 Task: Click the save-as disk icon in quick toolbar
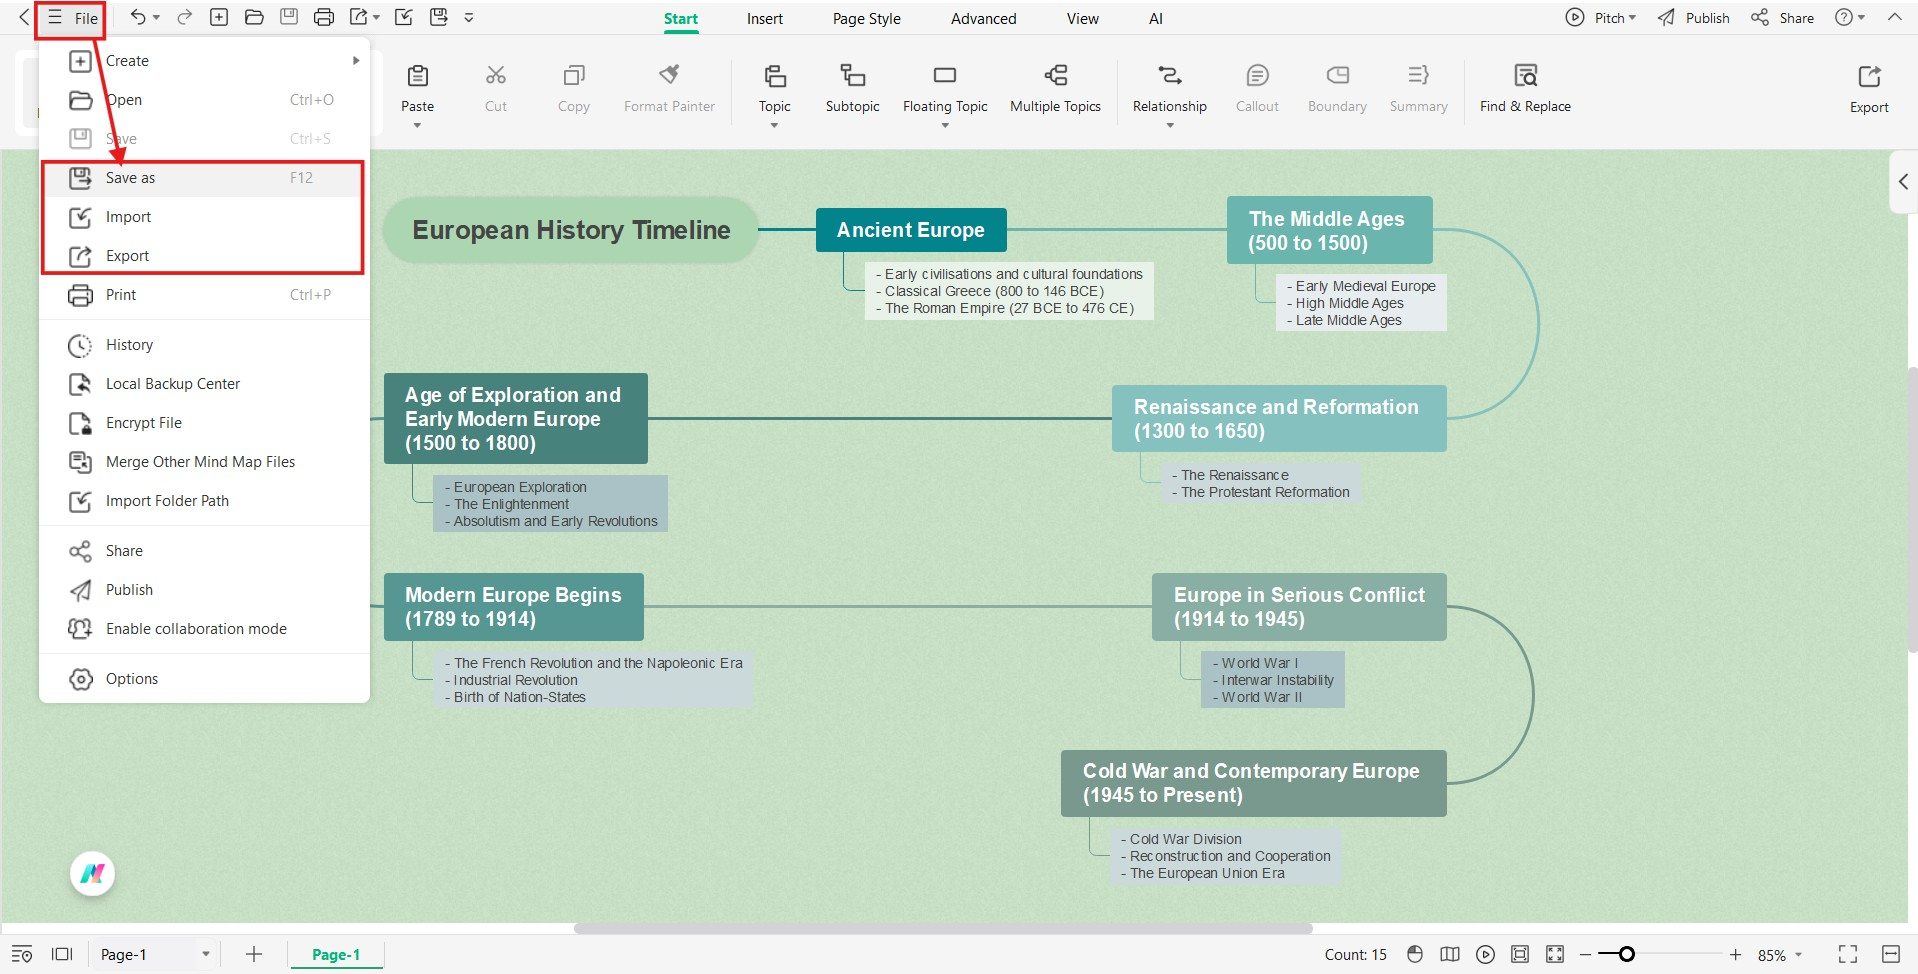coord(438,17)
